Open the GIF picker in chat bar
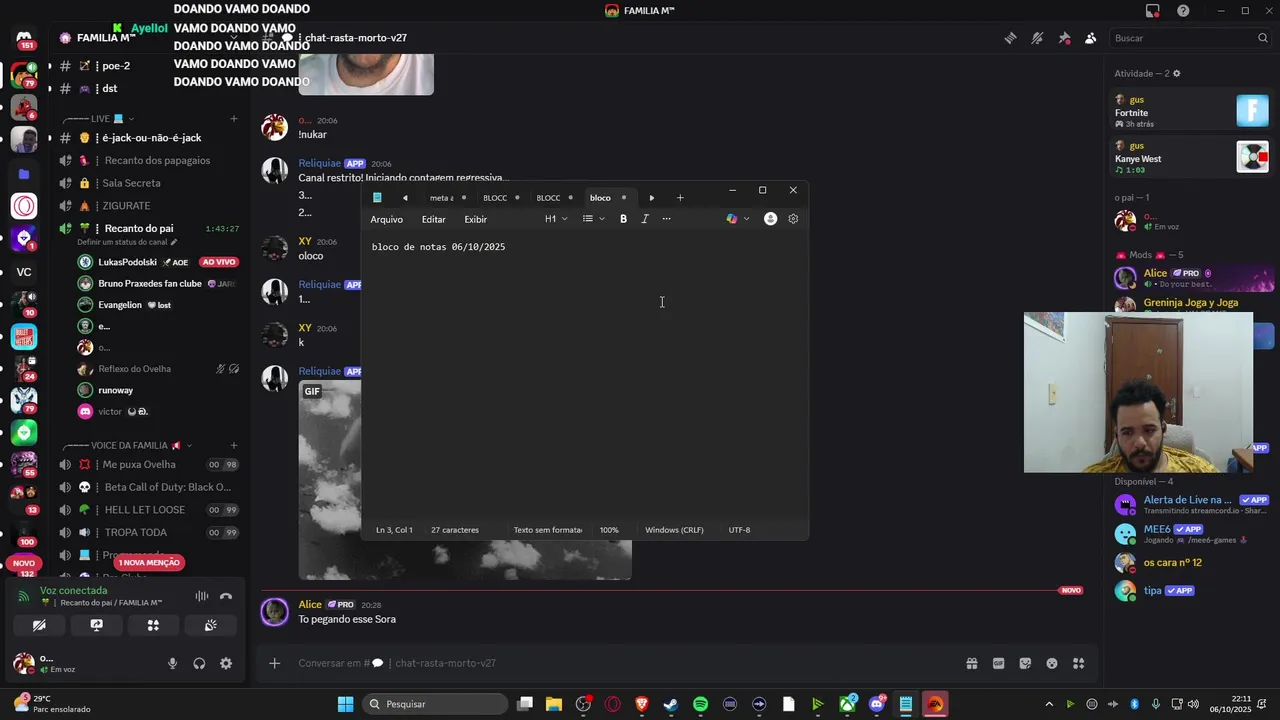 point(998,663)
